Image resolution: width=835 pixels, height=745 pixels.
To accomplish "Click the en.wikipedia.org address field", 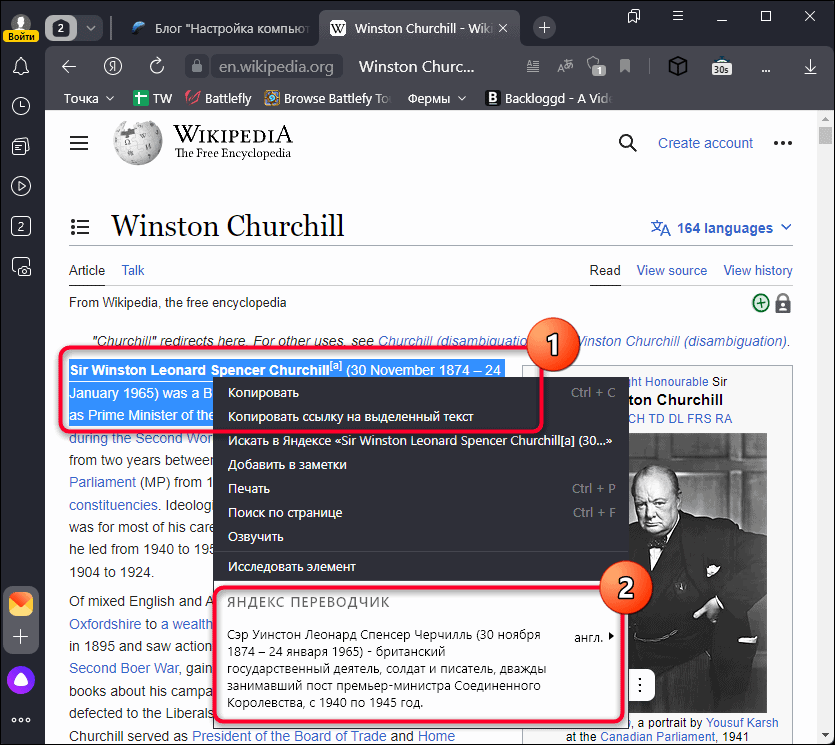I will pos(276,67).
